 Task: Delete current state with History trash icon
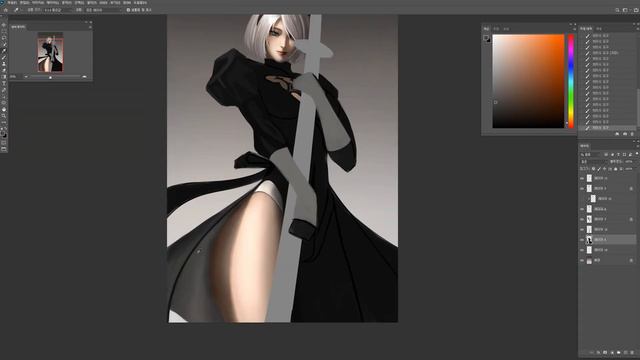[632, 133]
